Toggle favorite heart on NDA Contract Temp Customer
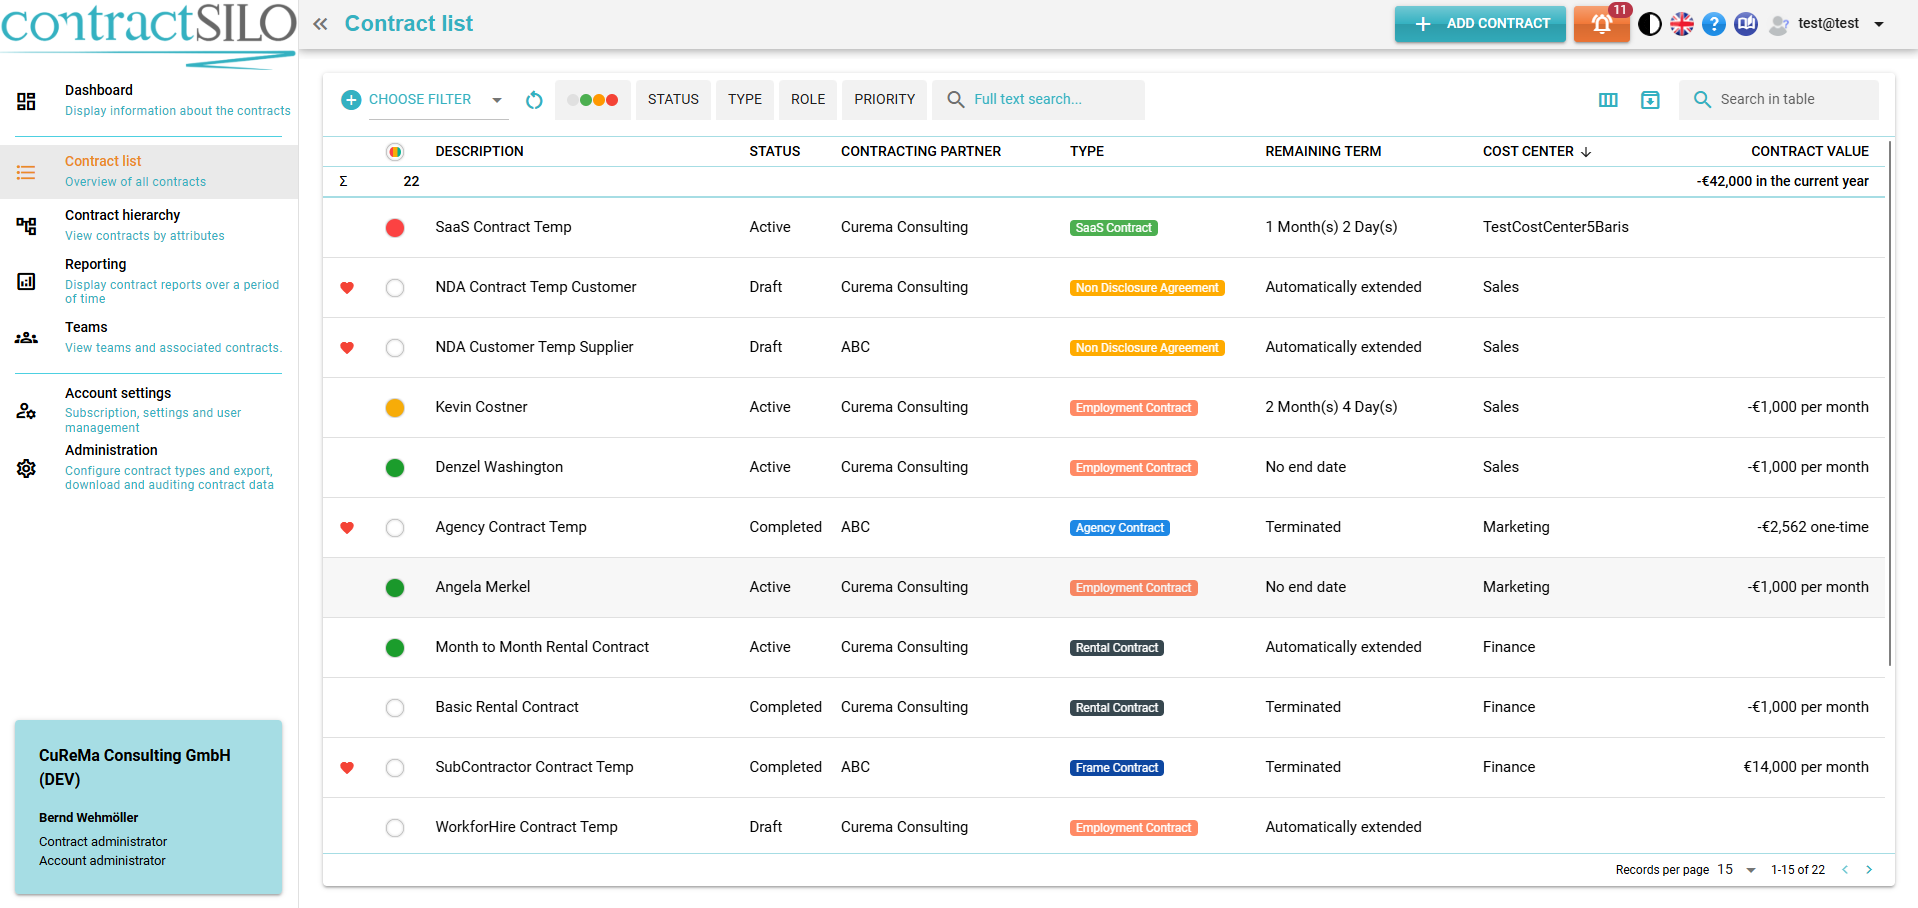This screenshot has height=908, width=1918. [347, 288]
